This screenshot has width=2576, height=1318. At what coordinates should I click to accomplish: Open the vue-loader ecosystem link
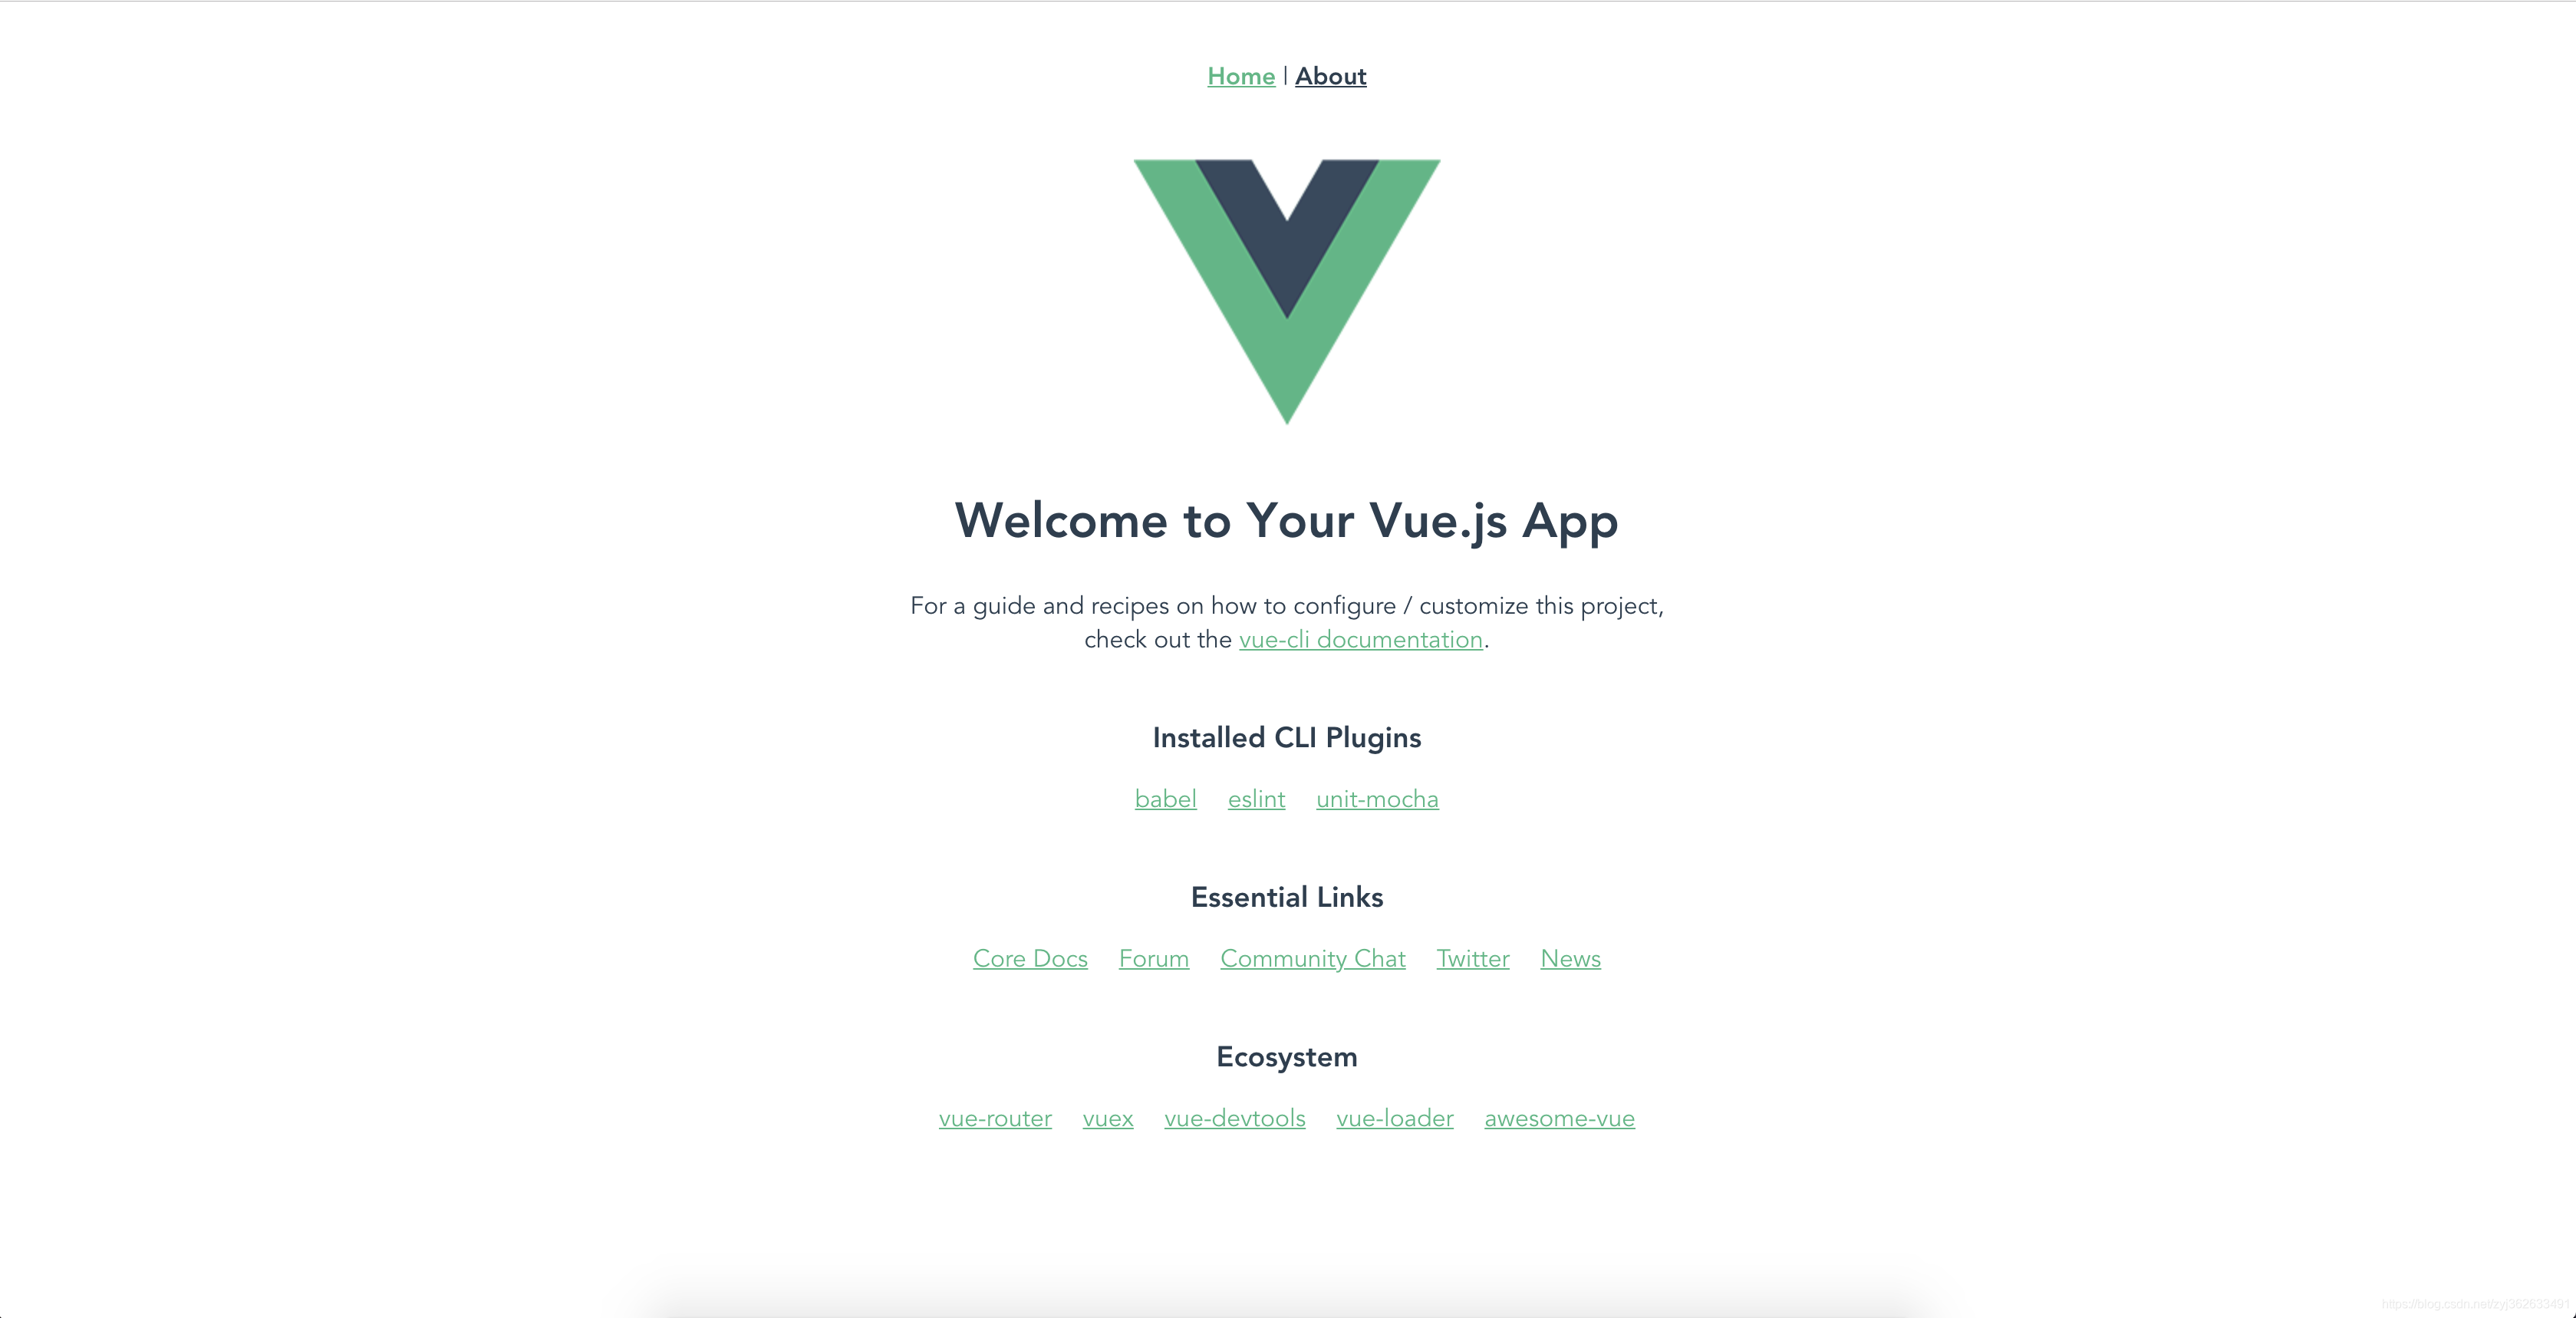1393,1118
